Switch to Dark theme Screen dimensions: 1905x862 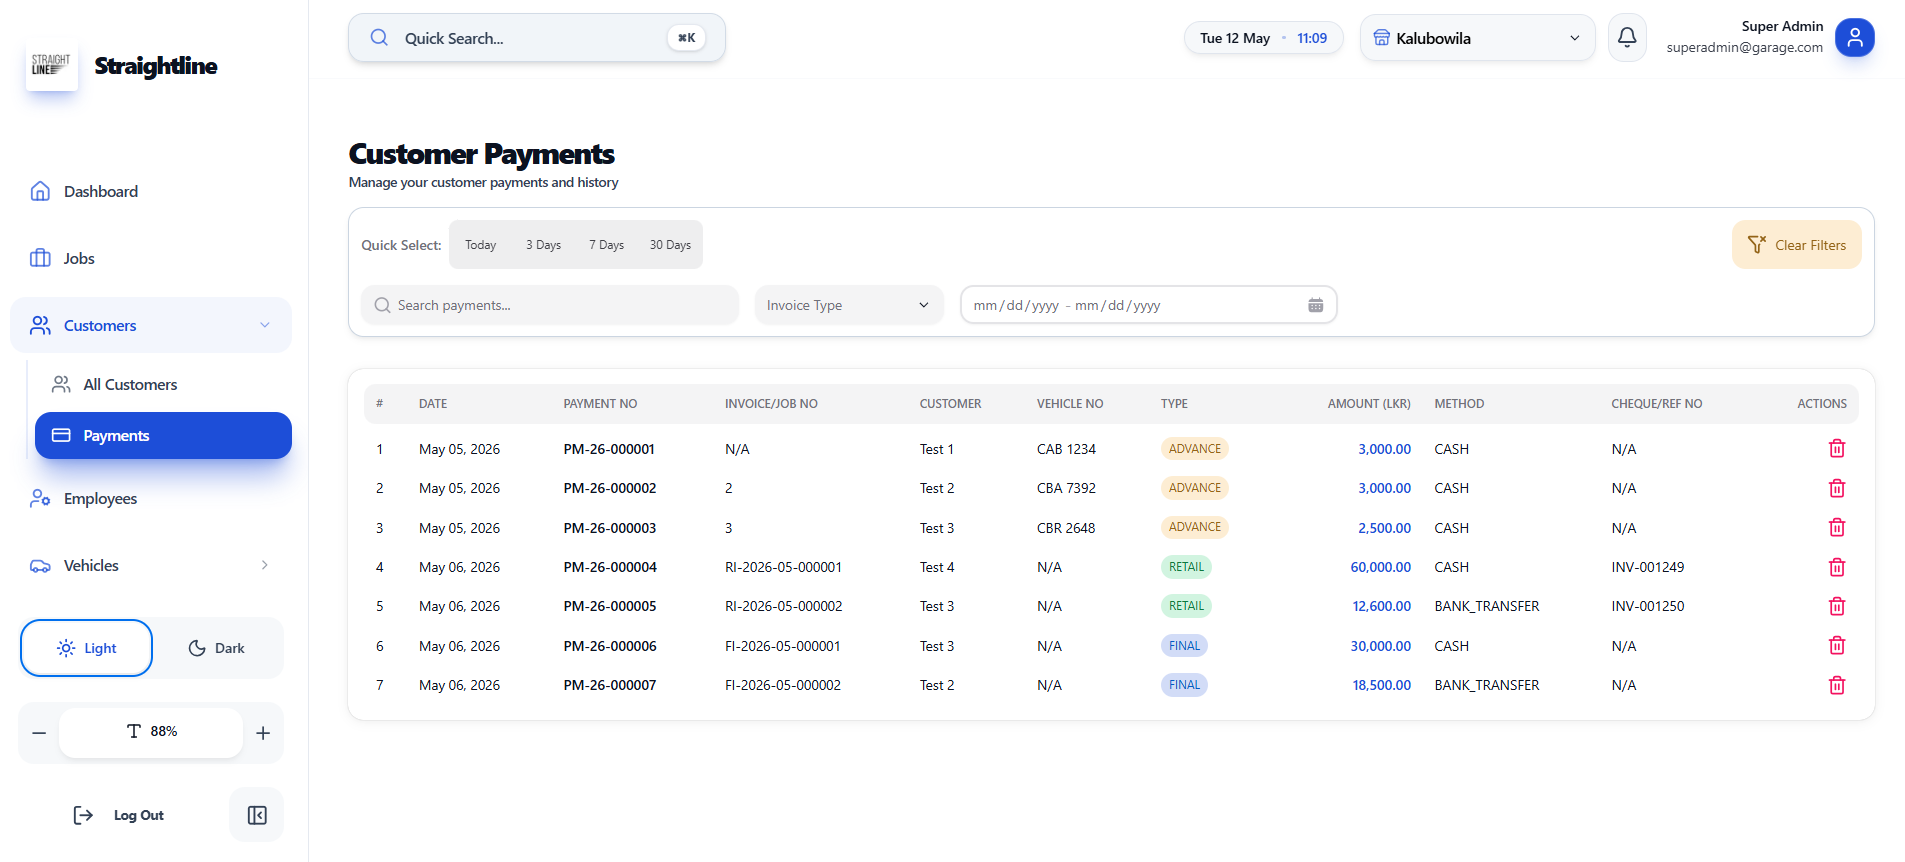216,648
